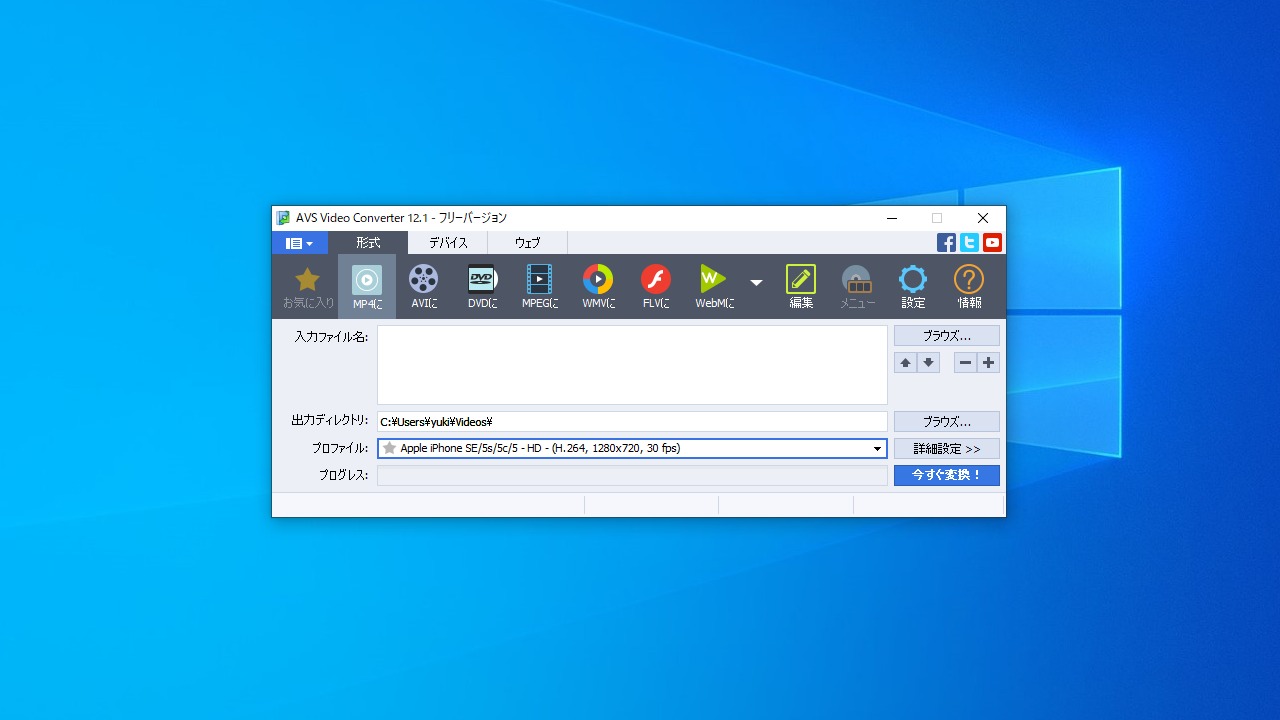Open the Twitter link icon
This screenshot has height=720, width=1280.
(969, 242)
